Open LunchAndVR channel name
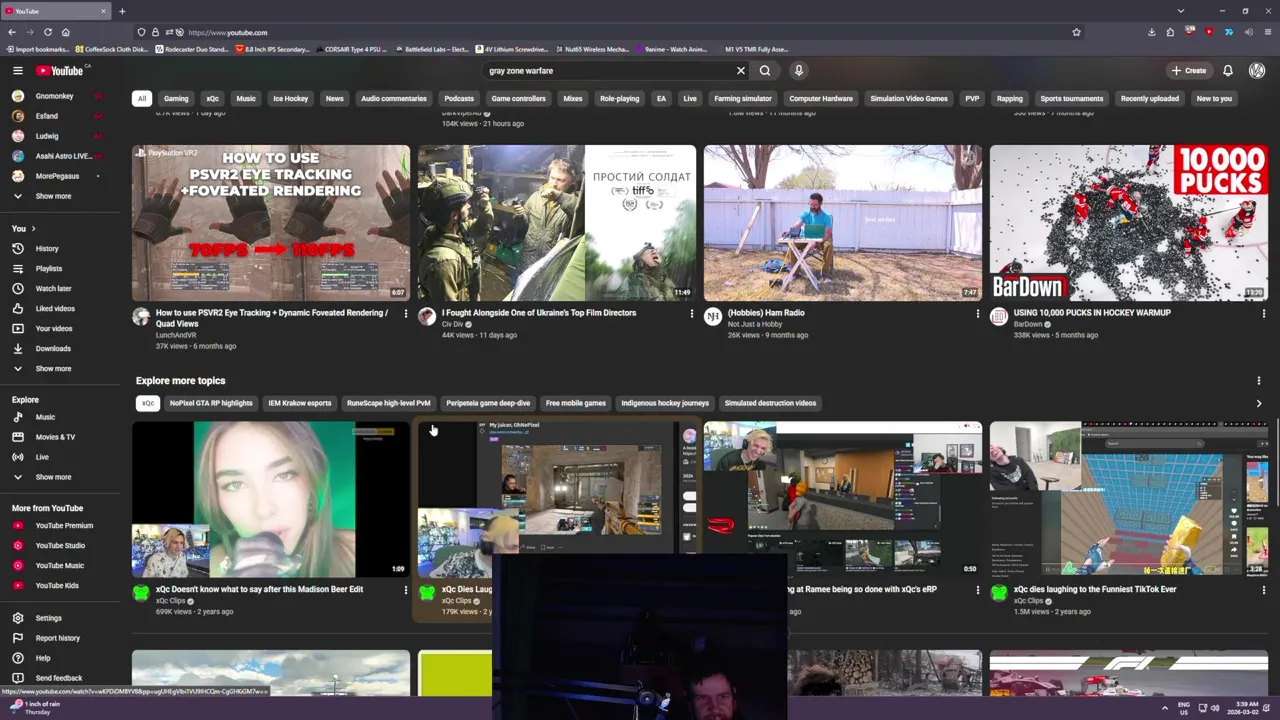1280x720 pixels. pos(176,335)
